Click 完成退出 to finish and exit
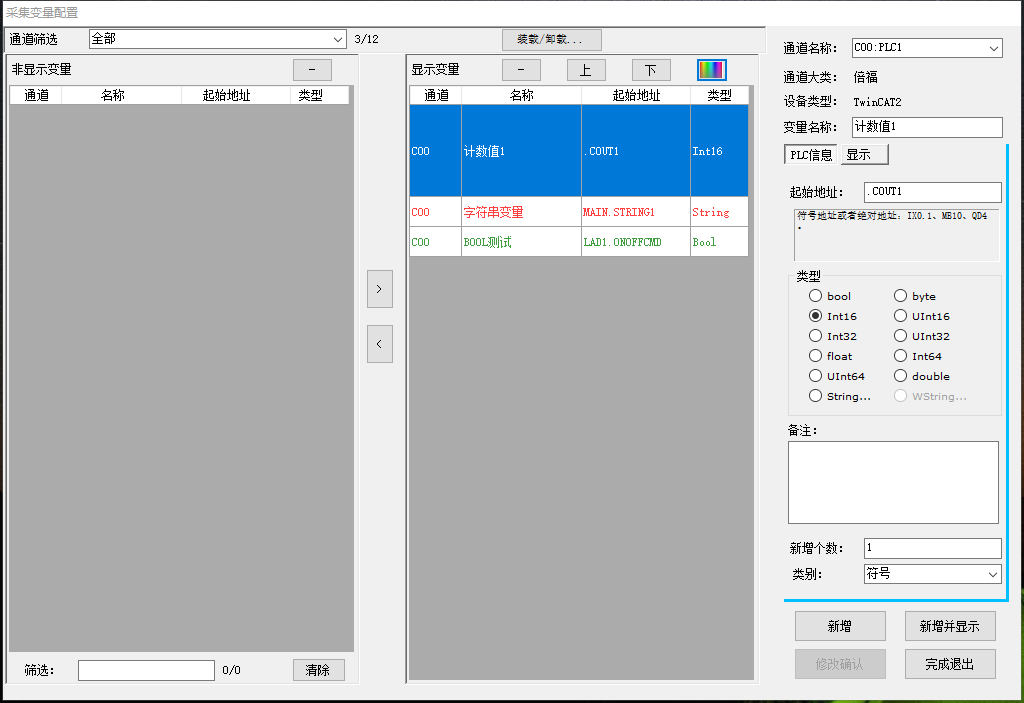 point(949,663)
